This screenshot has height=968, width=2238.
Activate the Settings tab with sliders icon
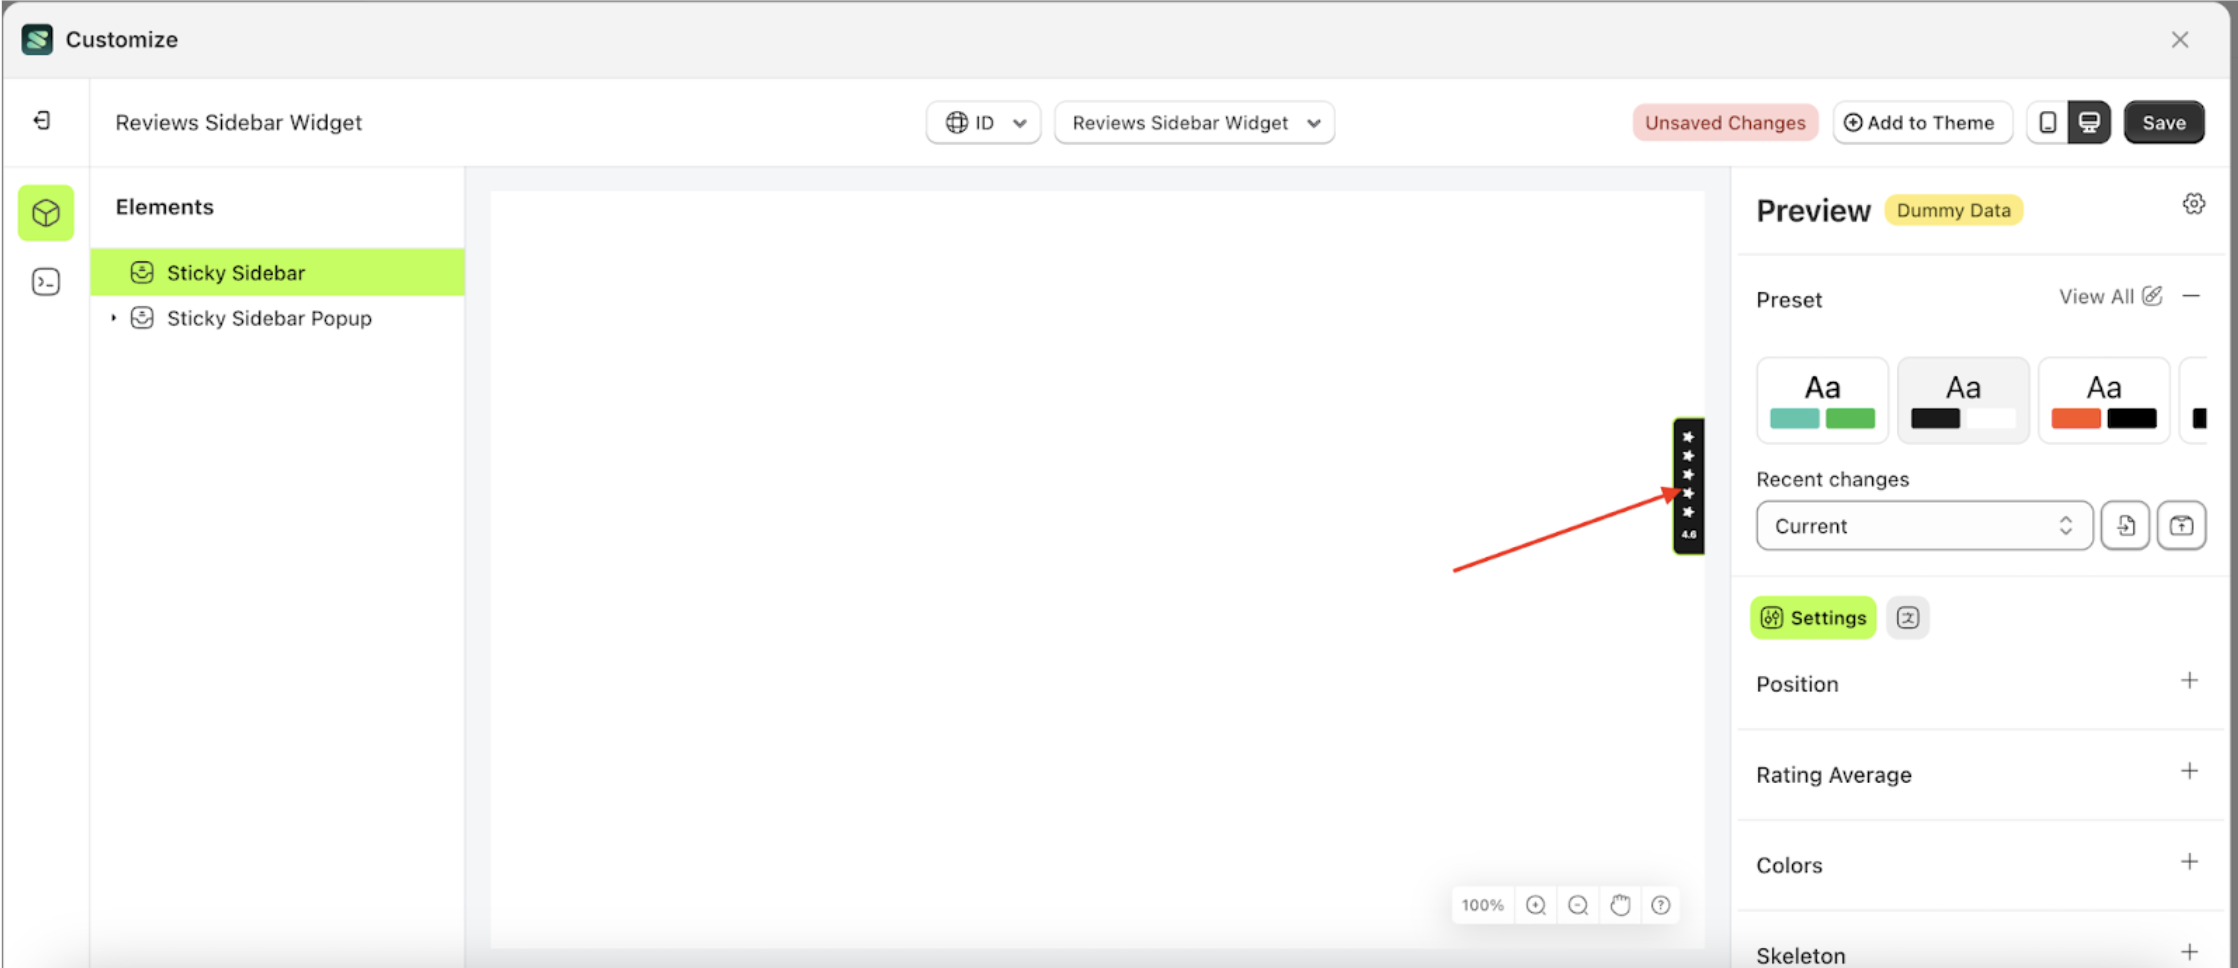pos(1813,617)
